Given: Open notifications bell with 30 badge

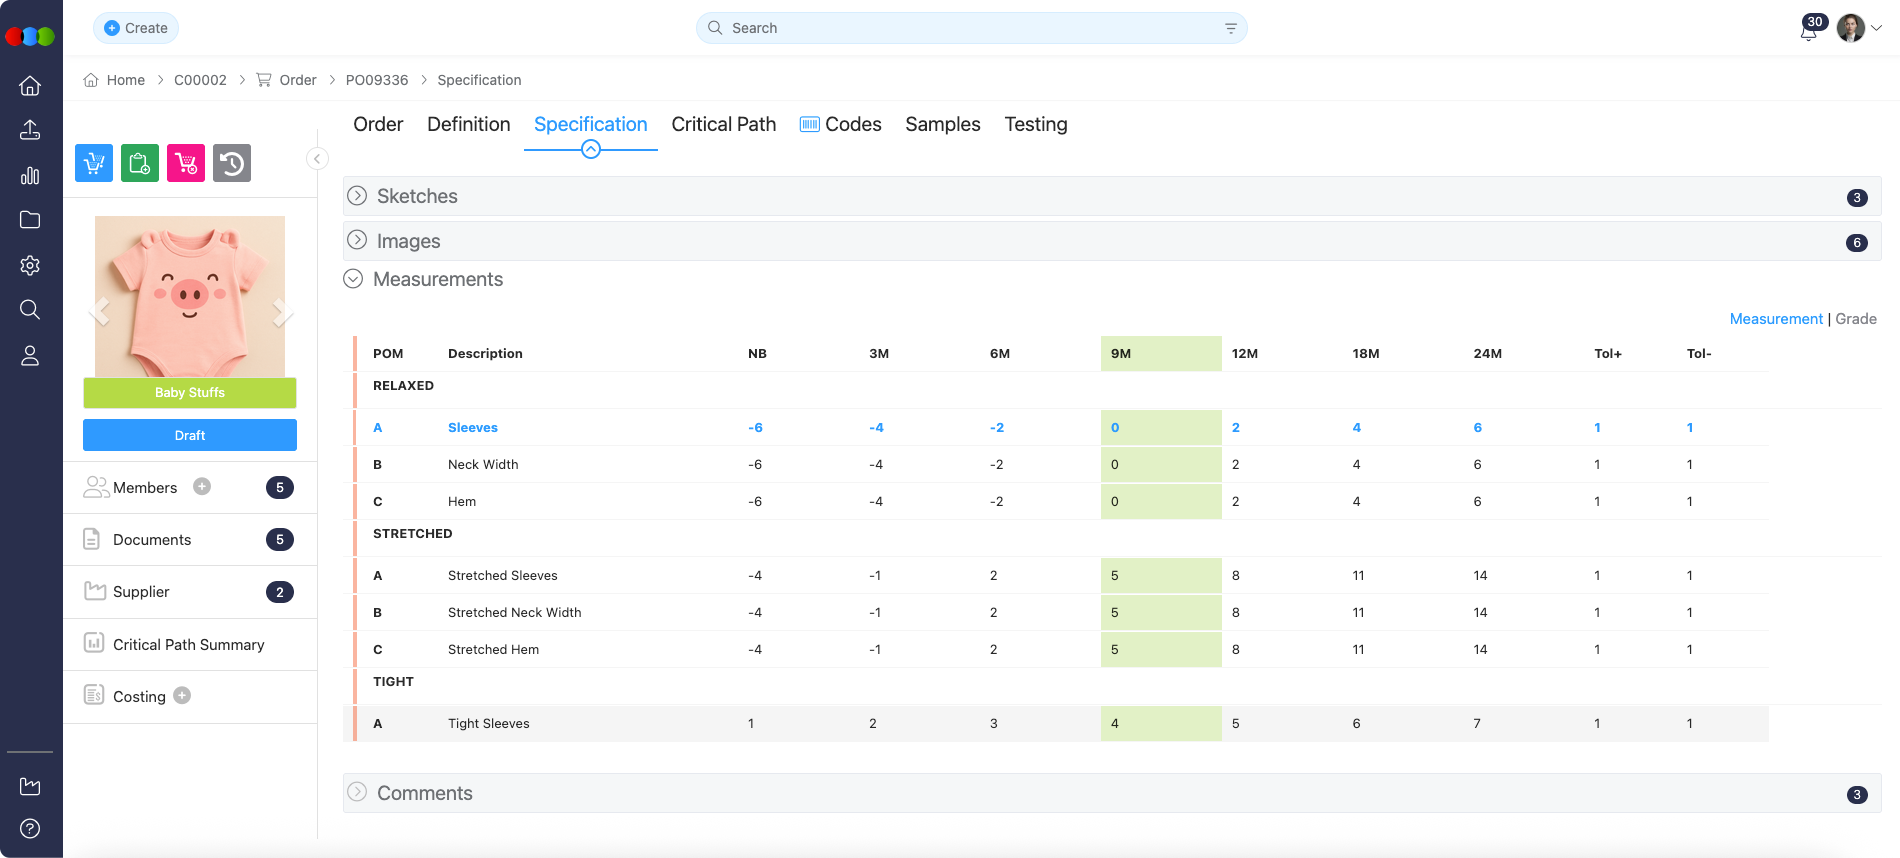Looking at the screenshot, I should [1808, 30].
